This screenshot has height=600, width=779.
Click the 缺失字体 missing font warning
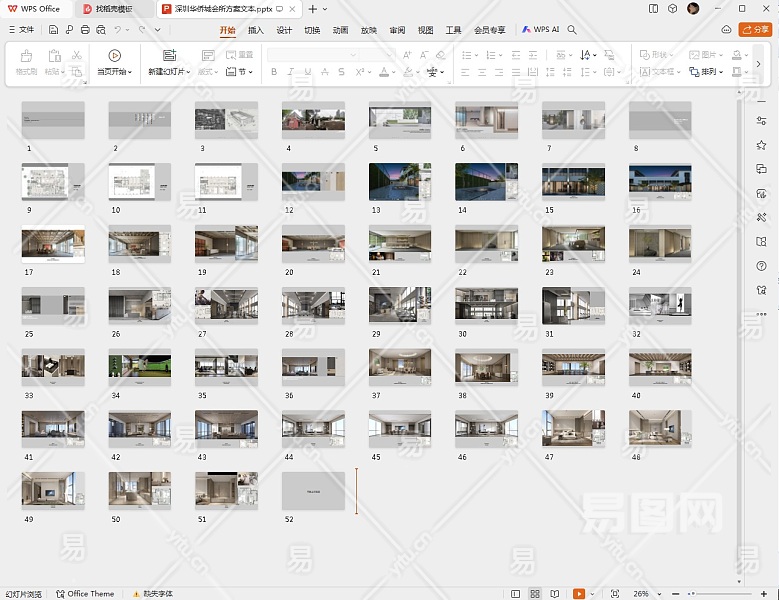click(x=152, y=594)
